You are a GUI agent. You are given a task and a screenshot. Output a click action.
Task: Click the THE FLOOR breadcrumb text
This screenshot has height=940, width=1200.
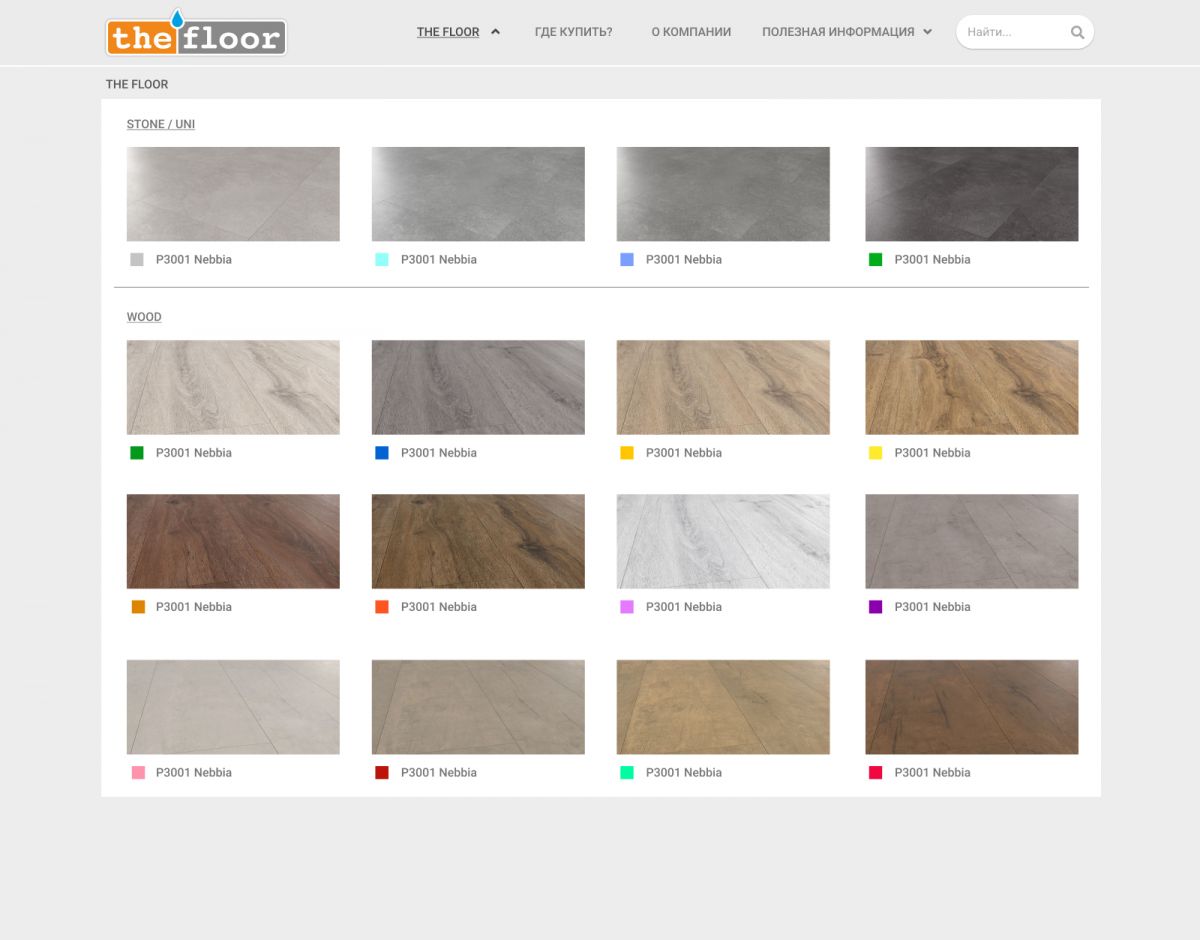(x=137, y=84)
